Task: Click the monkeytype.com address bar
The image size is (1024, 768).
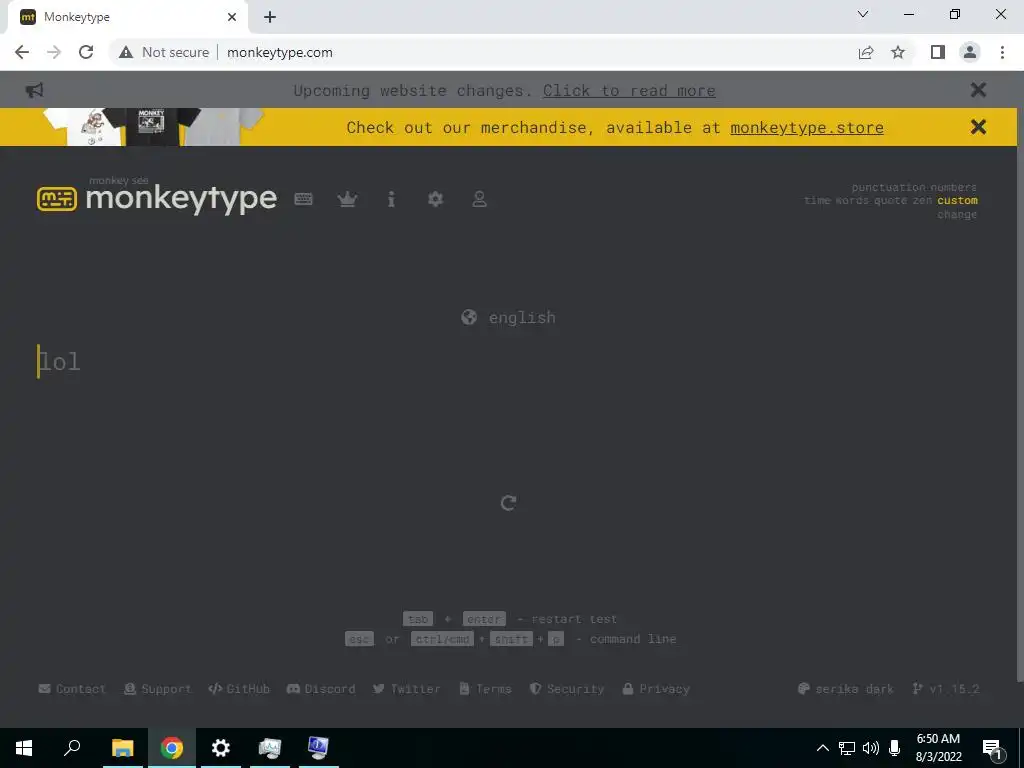Action: (x=280, y=52)
